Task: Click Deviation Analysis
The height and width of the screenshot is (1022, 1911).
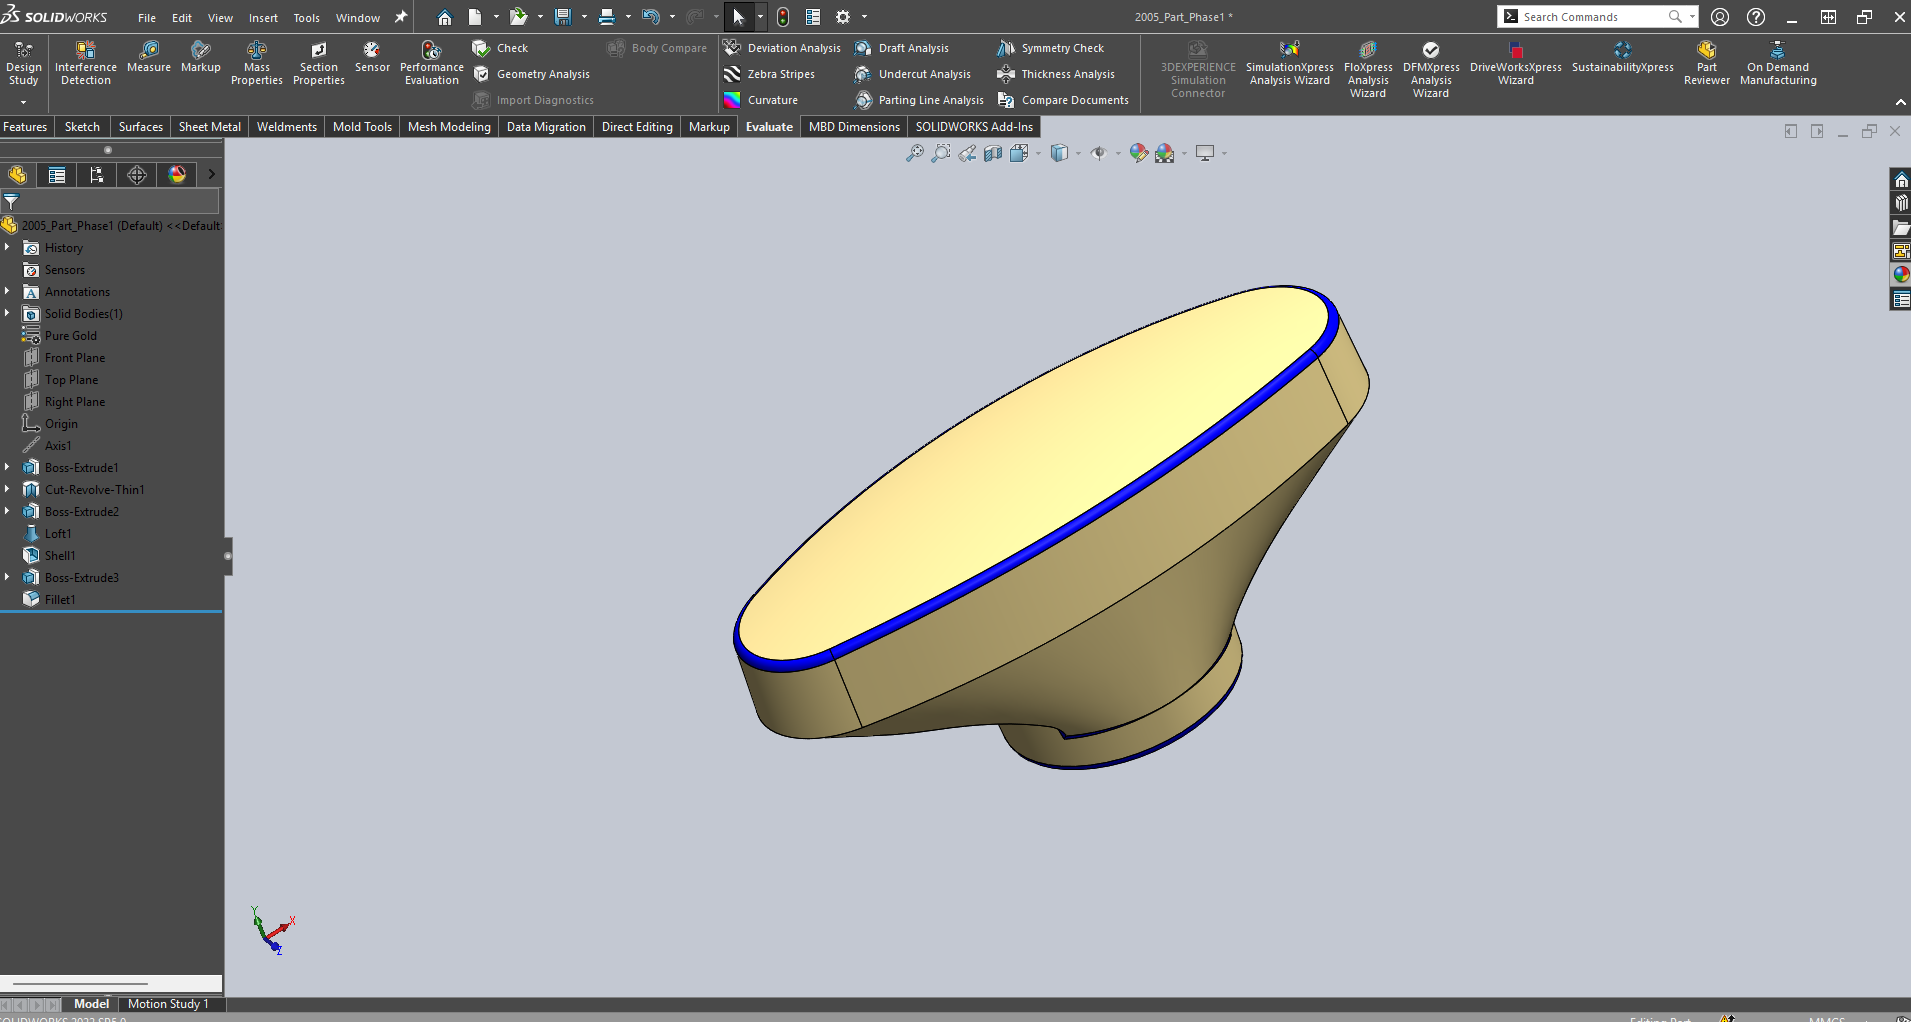Action: pyautogui.click(x=782, y=48)
